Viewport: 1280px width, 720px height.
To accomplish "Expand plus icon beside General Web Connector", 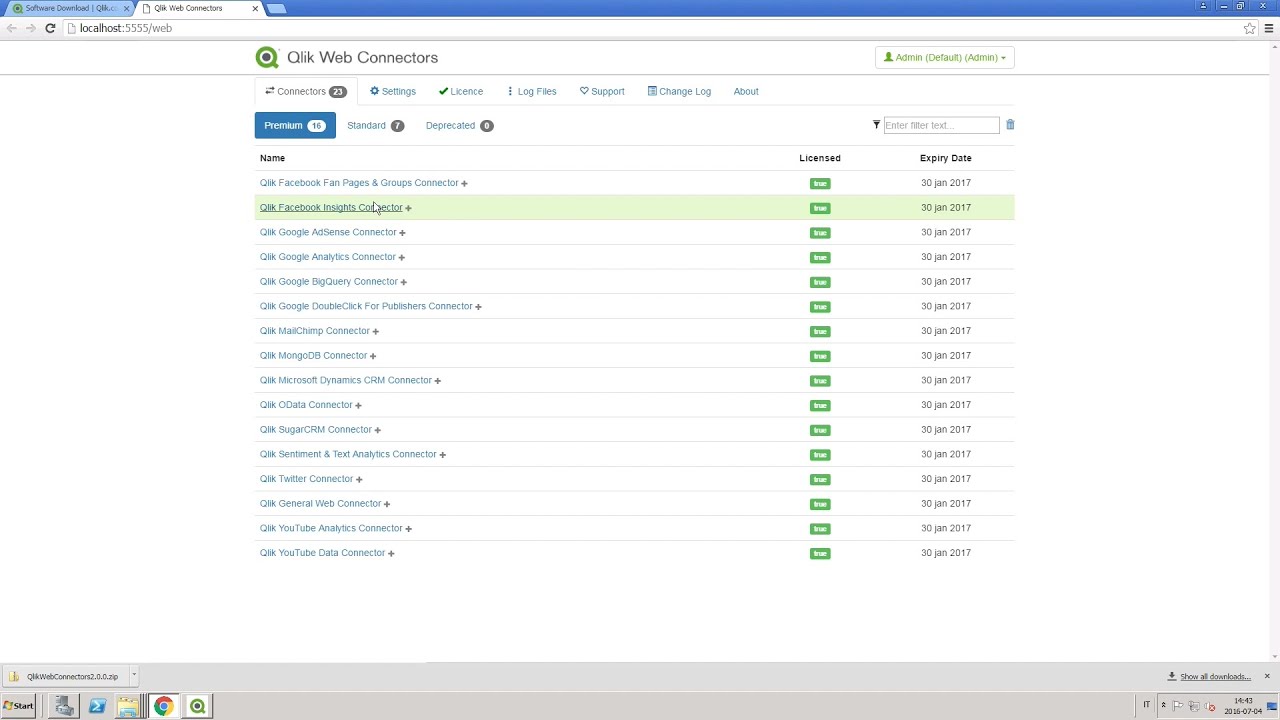I will coord(386,504).
